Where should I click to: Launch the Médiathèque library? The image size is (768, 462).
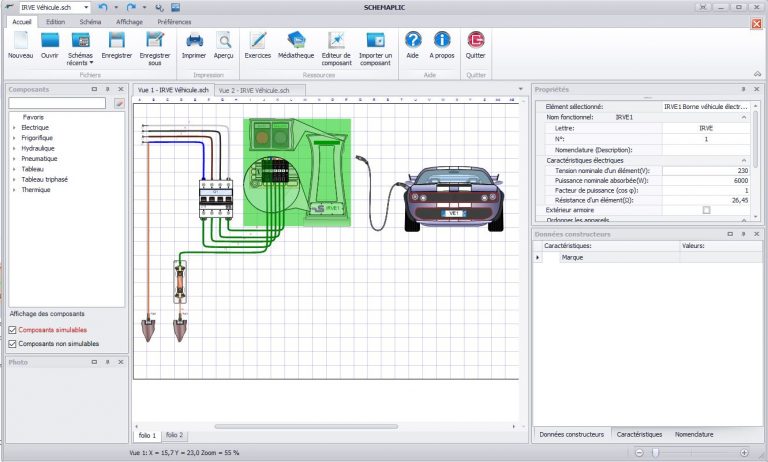(295, 41)
